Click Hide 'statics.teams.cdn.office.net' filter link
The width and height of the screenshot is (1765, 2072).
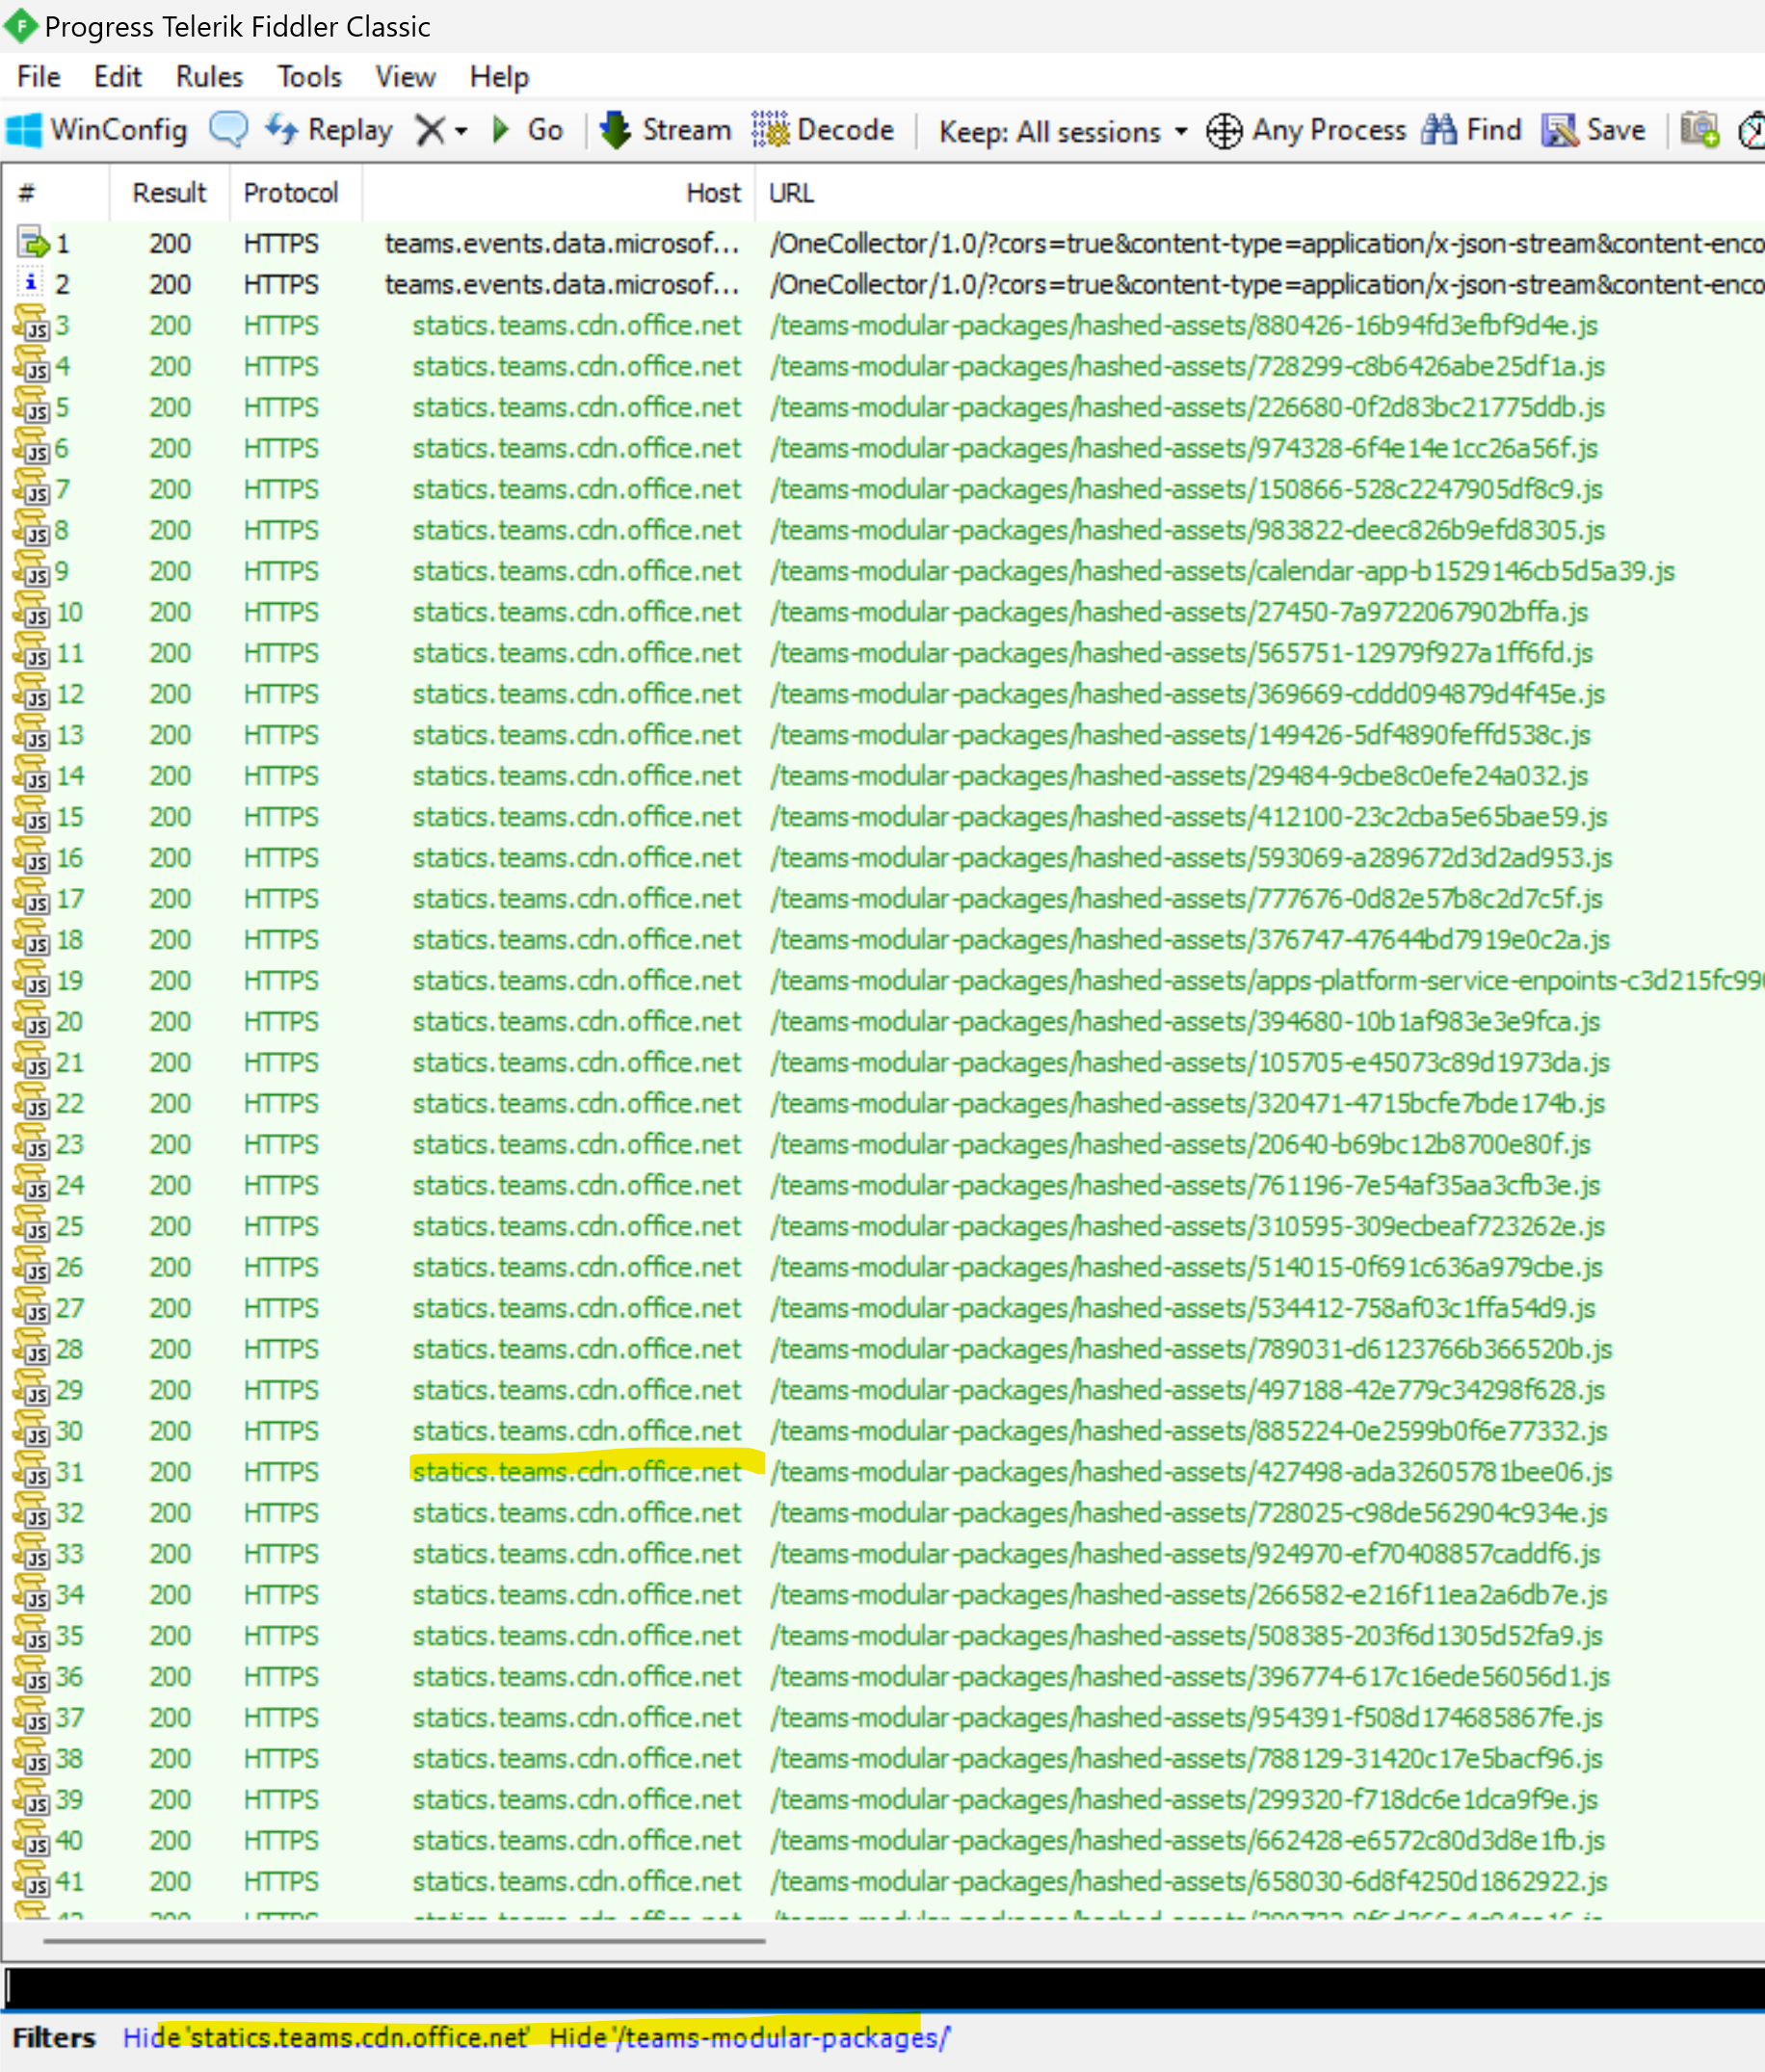click(x=326, y=2037)
